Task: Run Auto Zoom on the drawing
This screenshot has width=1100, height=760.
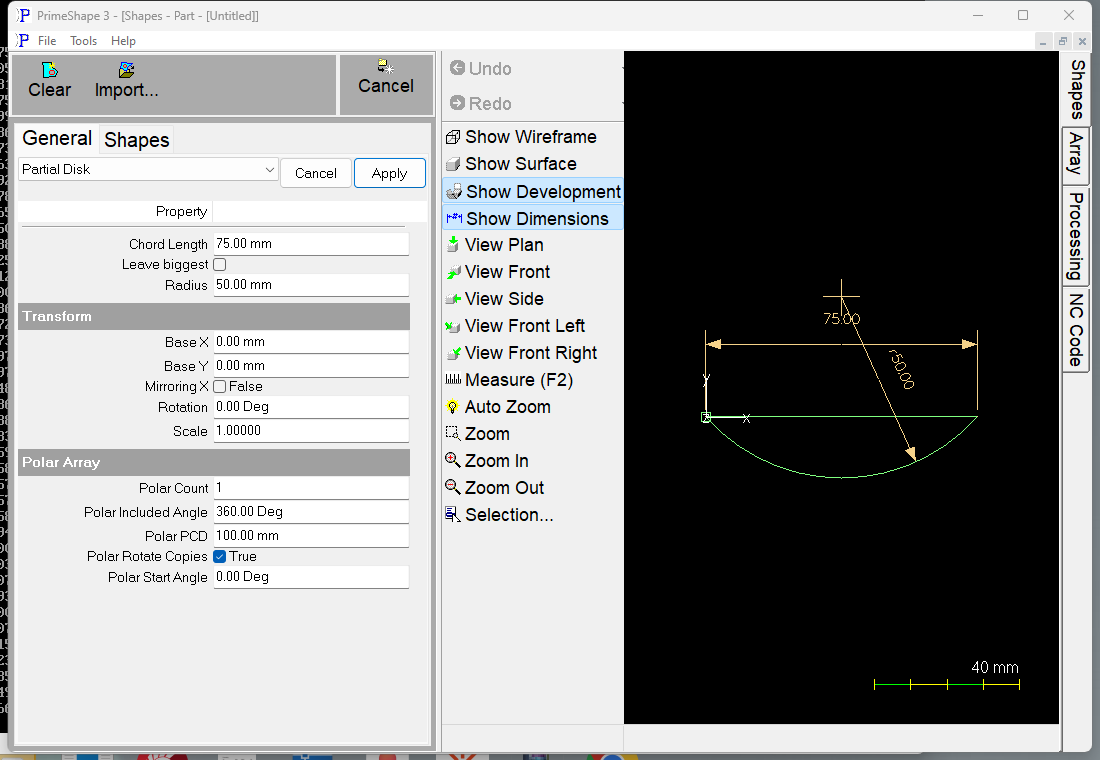Action: point(499,407)
